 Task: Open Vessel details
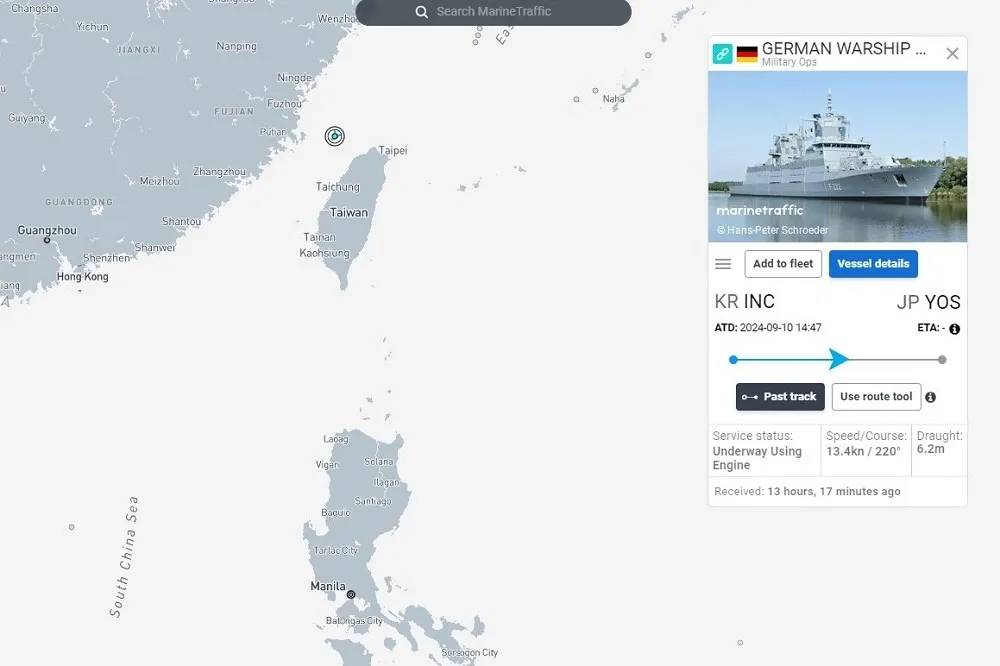point(873,264)
